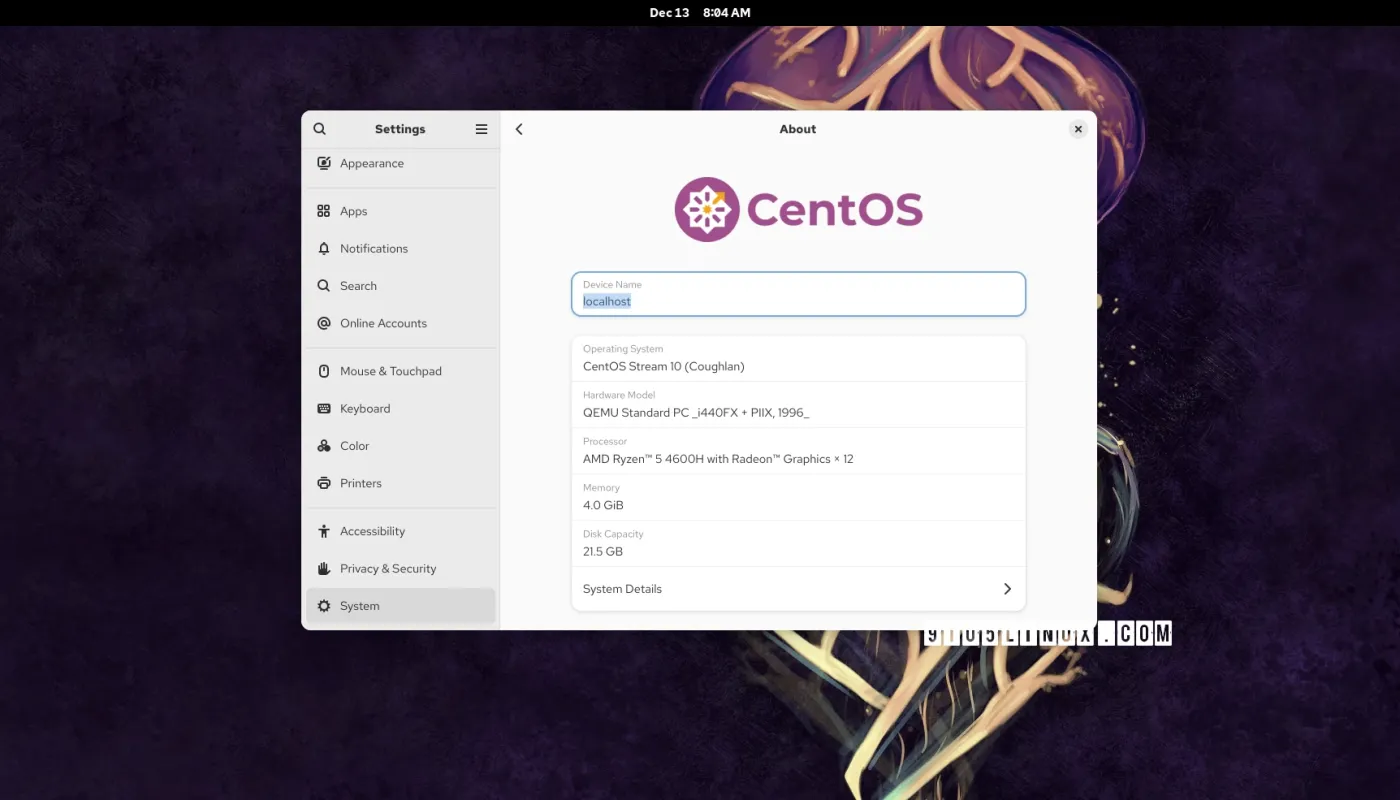Click the System gear icon
Screen dimensions: 1400x800
coord(323,606)
